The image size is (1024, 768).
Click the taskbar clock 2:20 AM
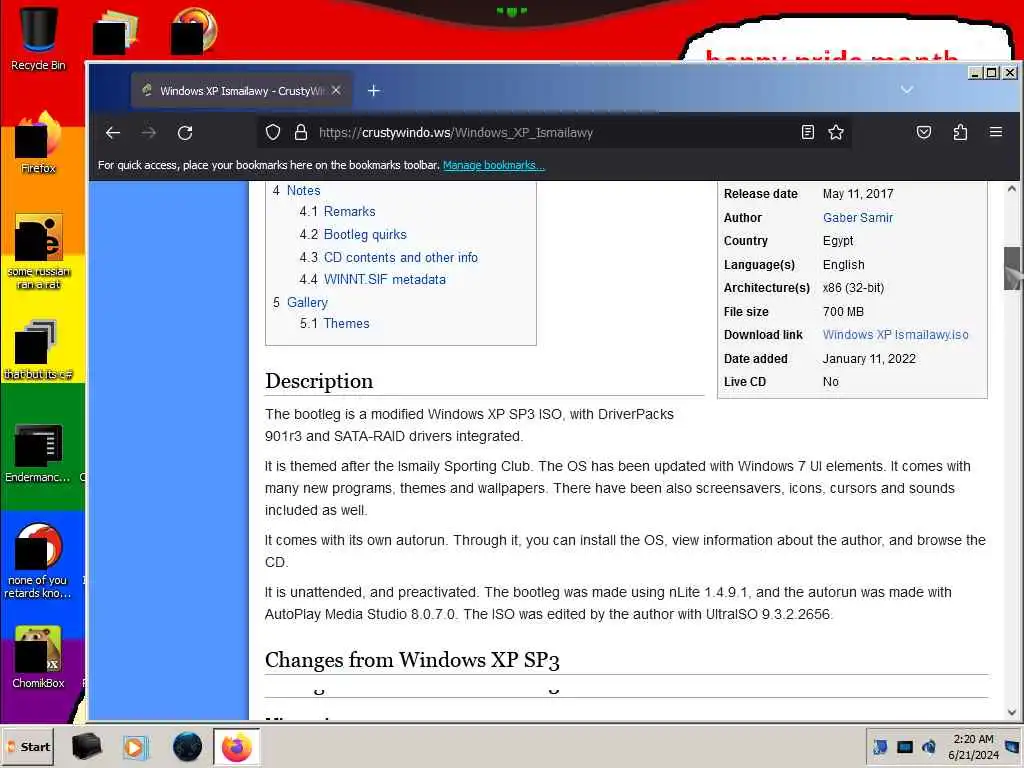coord(973,739)
